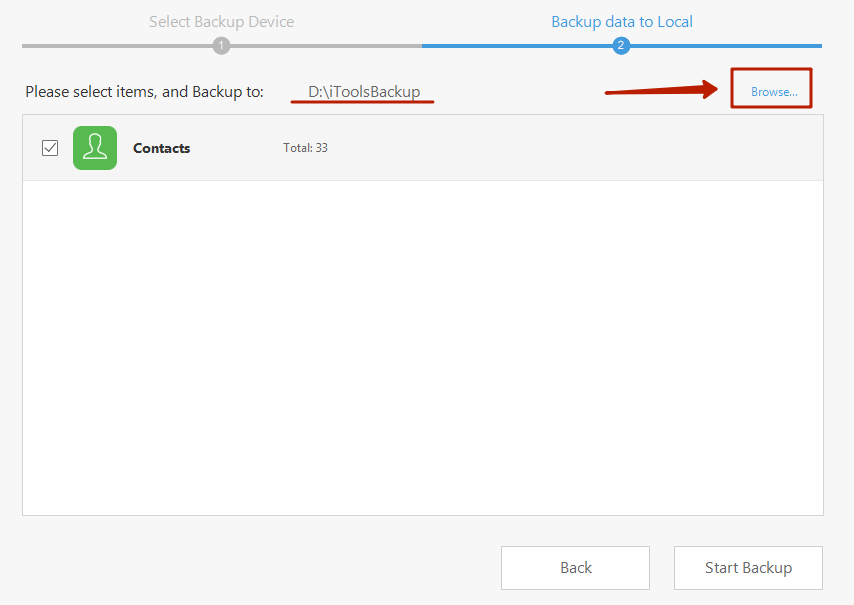Select the Contacts row in the list
The image size is (854, 605).
click(x=550, y=148)
